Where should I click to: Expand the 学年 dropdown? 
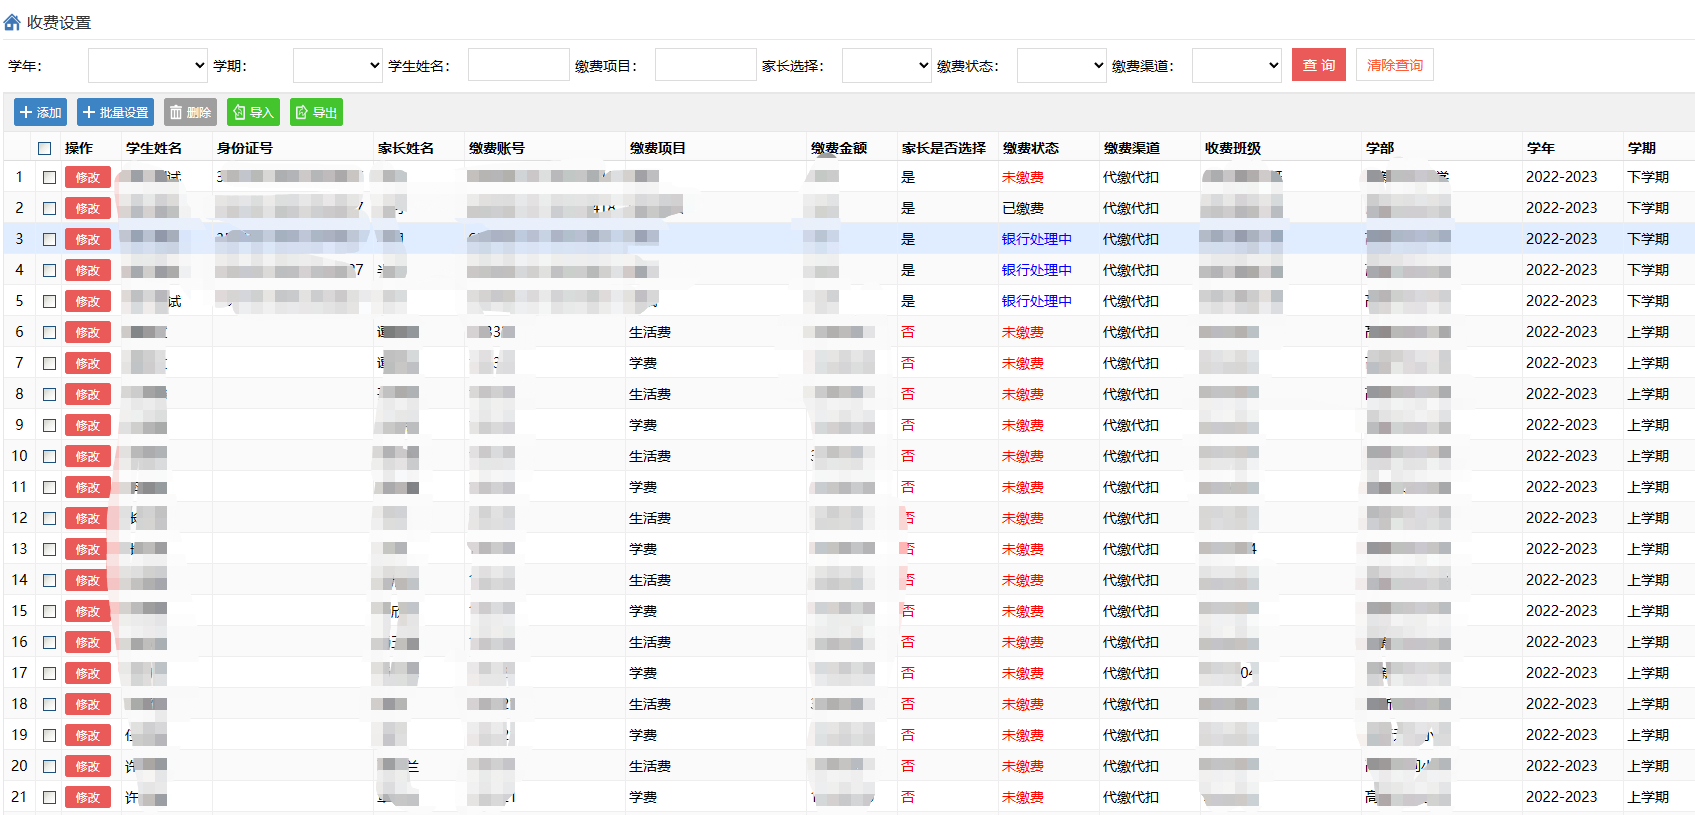tap(148, 65)
